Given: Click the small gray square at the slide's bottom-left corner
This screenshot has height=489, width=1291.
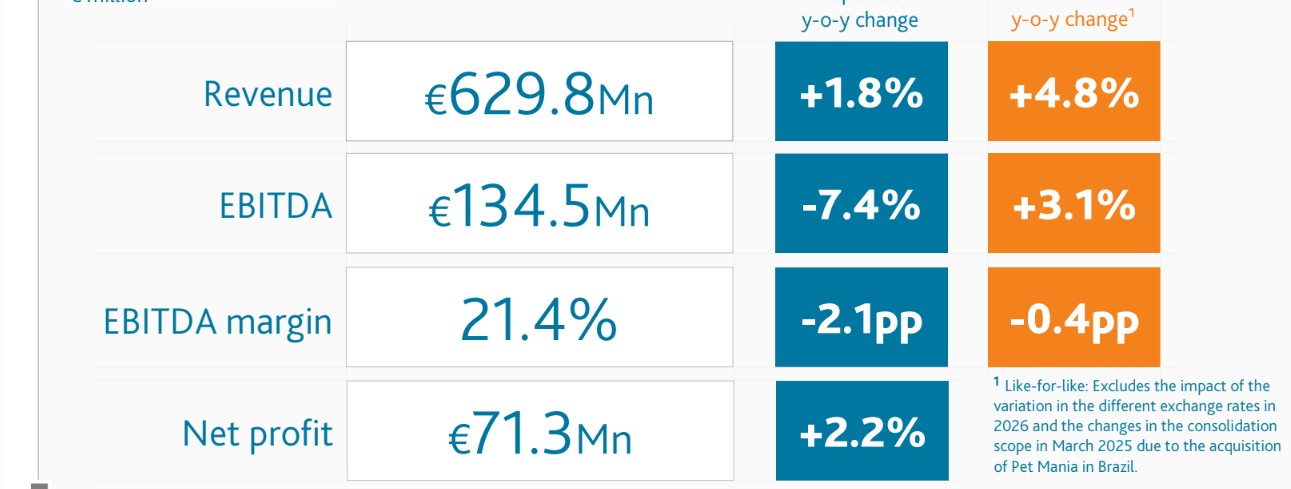Looking at the screenshot, I should click(x=40, y=485).
